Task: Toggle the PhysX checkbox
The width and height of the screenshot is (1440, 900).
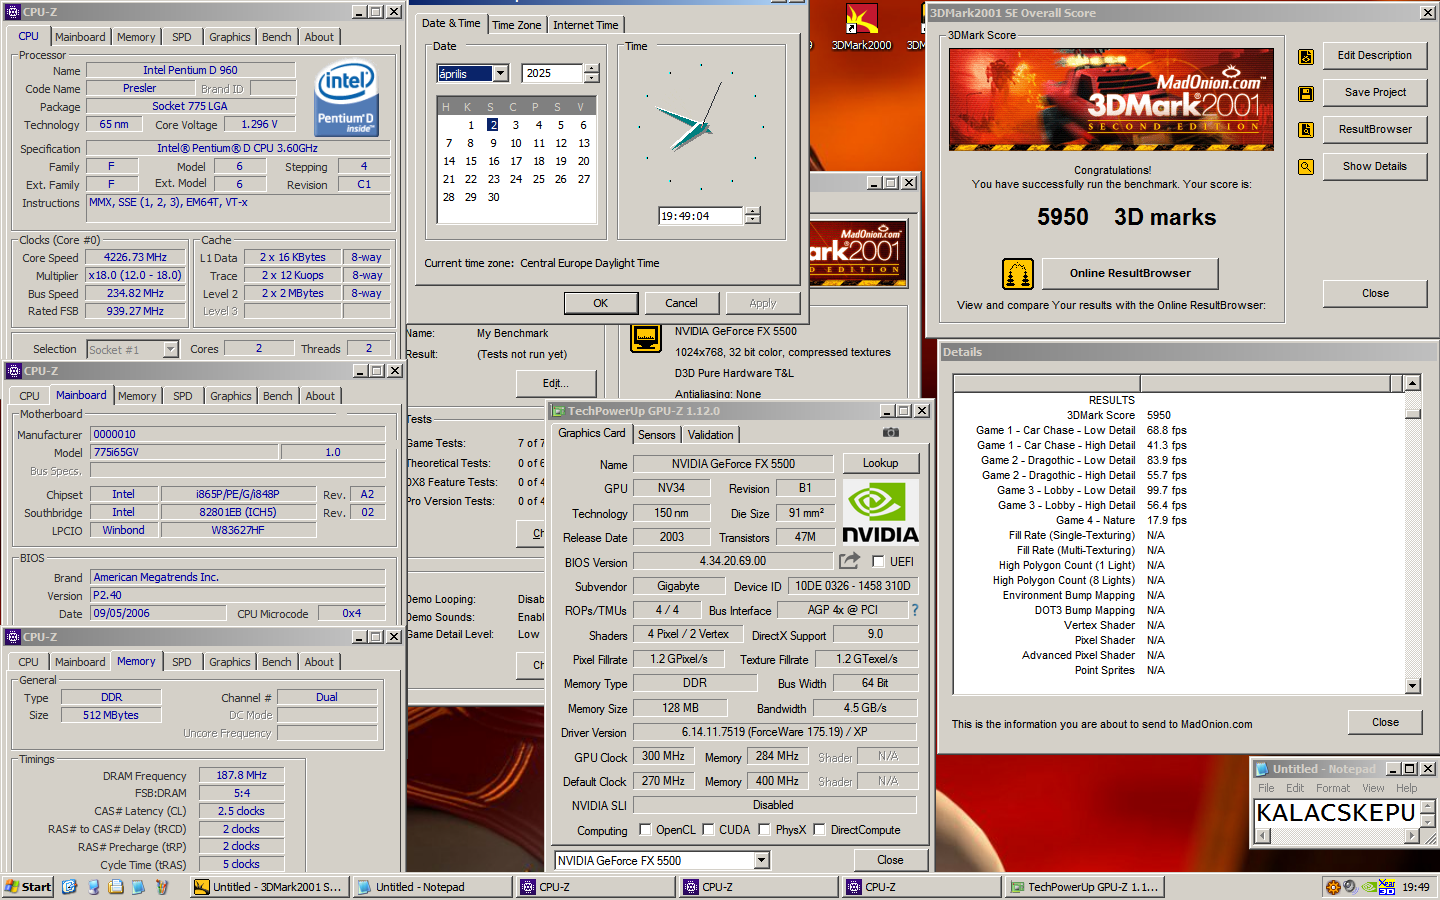Action: [764, 829]
